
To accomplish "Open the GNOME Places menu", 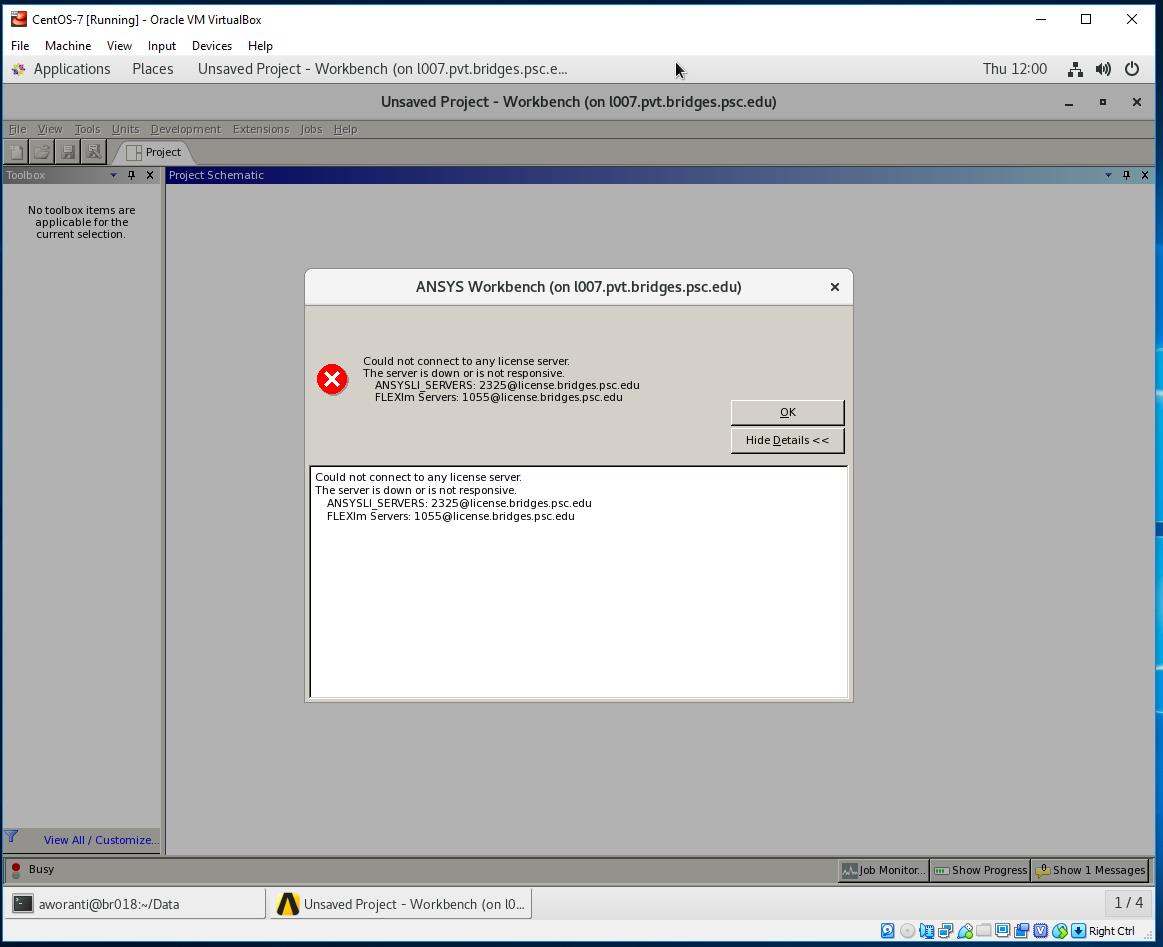I will coord(153,69).
